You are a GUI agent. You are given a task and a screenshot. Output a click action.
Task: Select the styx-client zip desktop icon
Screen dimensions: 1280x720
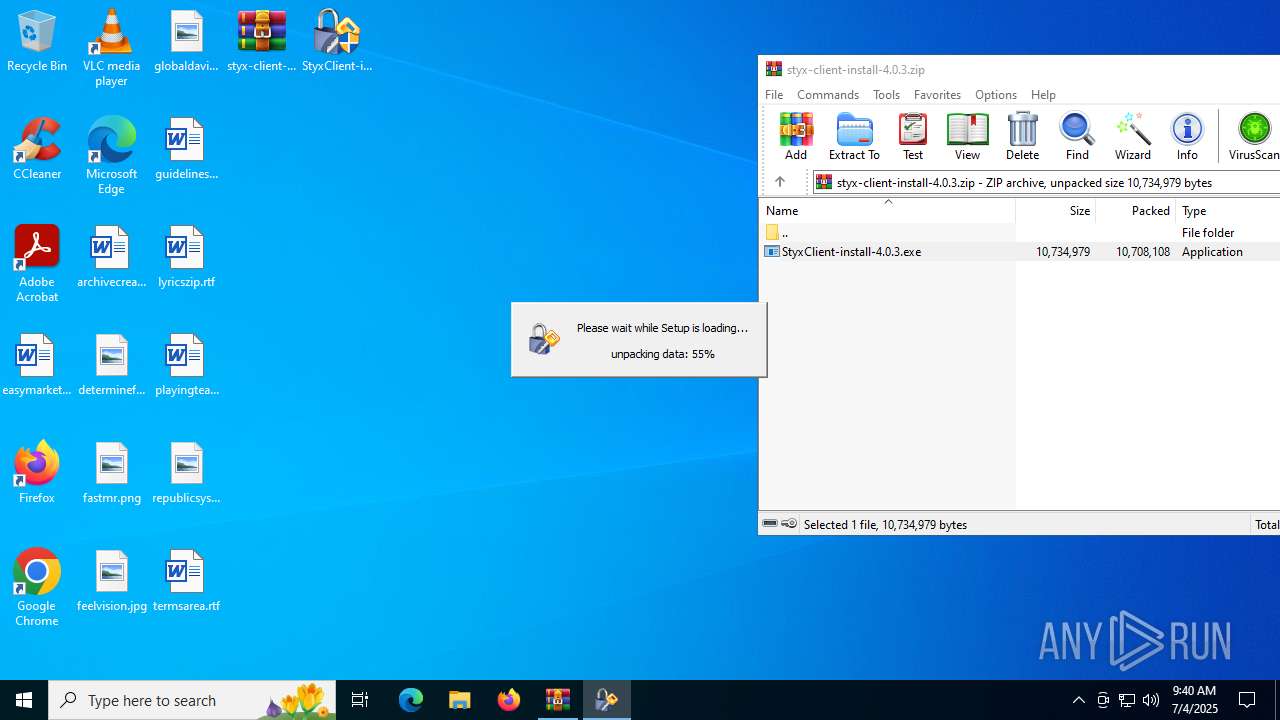point(261,42)
